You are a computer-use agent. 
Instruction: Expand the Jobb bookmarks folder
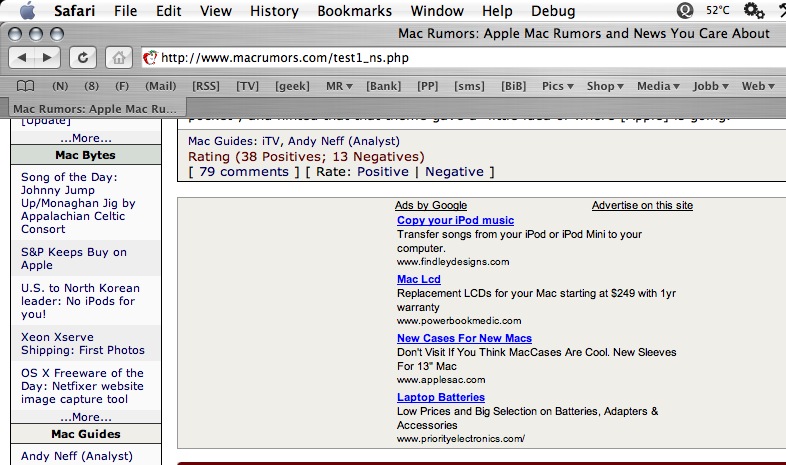(711, 86)
